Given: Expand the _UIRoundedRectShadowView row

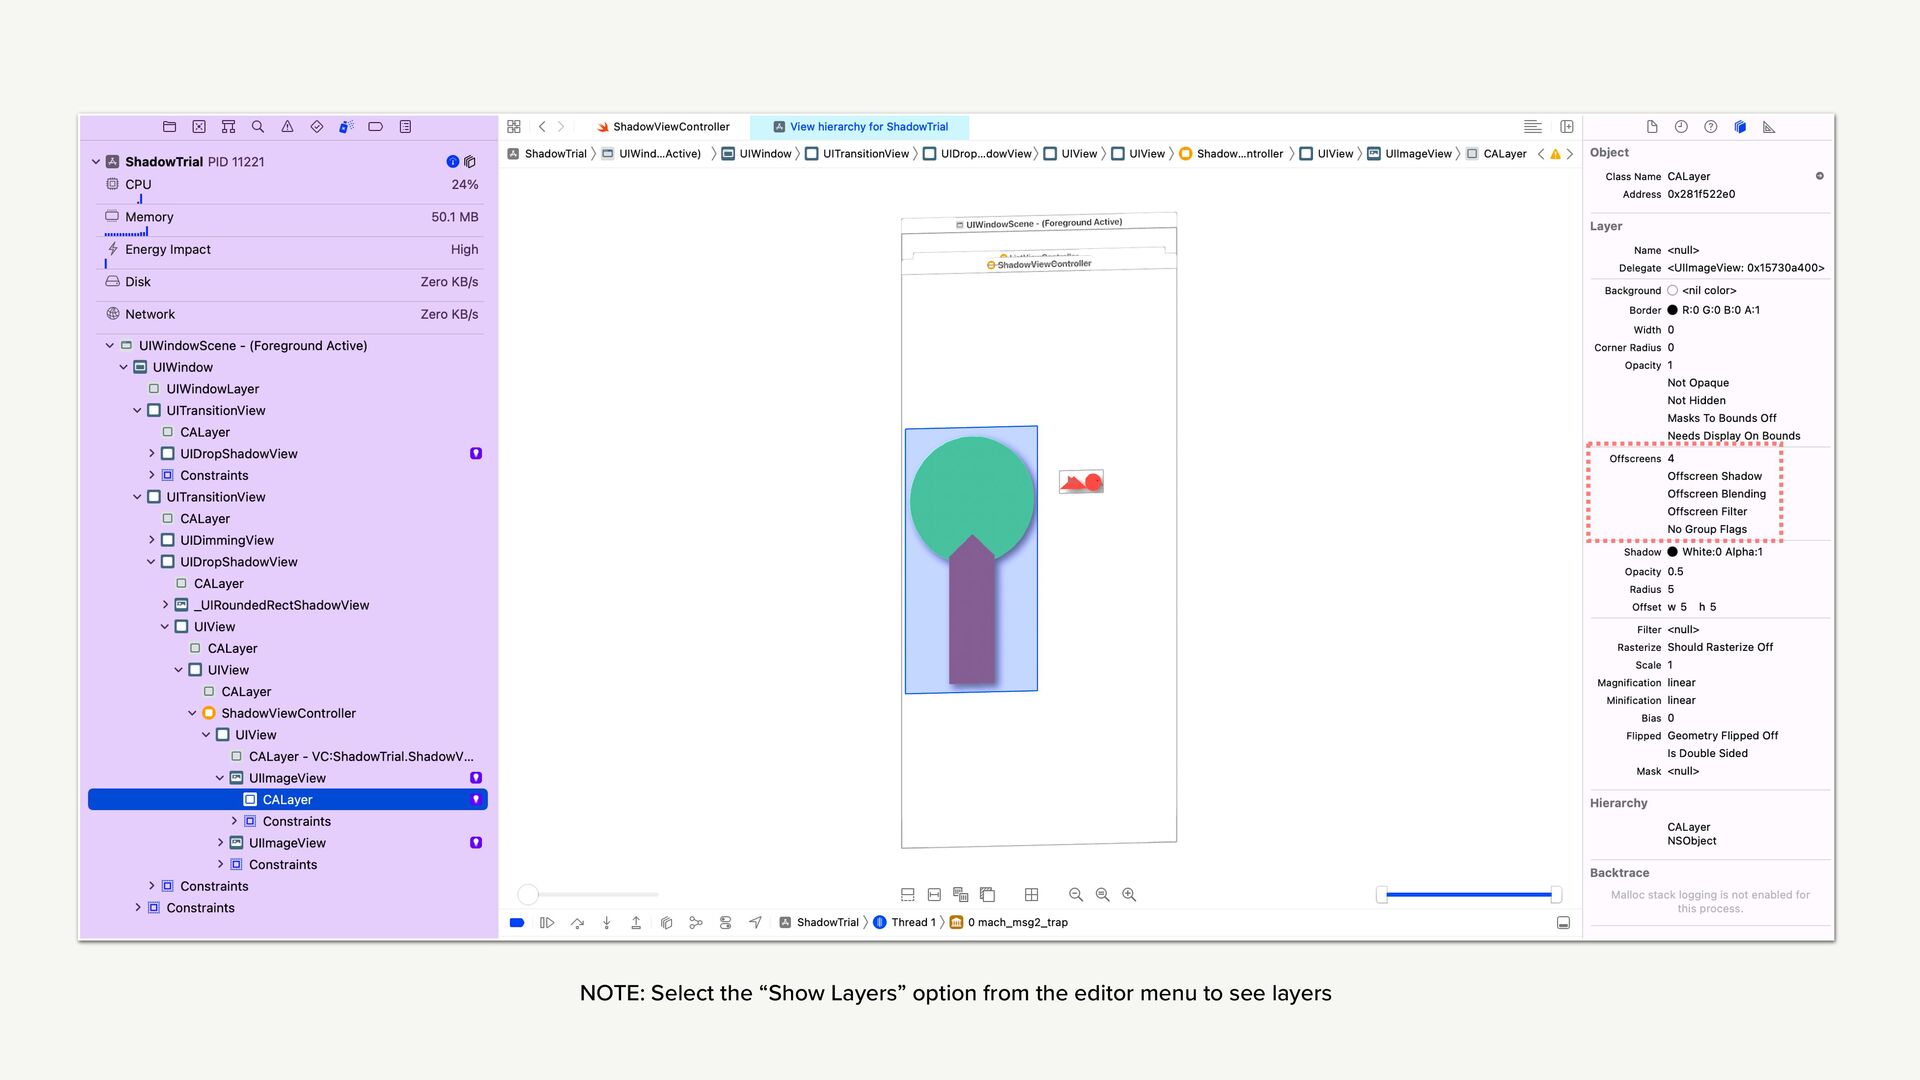Looking at the screenshot, I should (166, 605).
